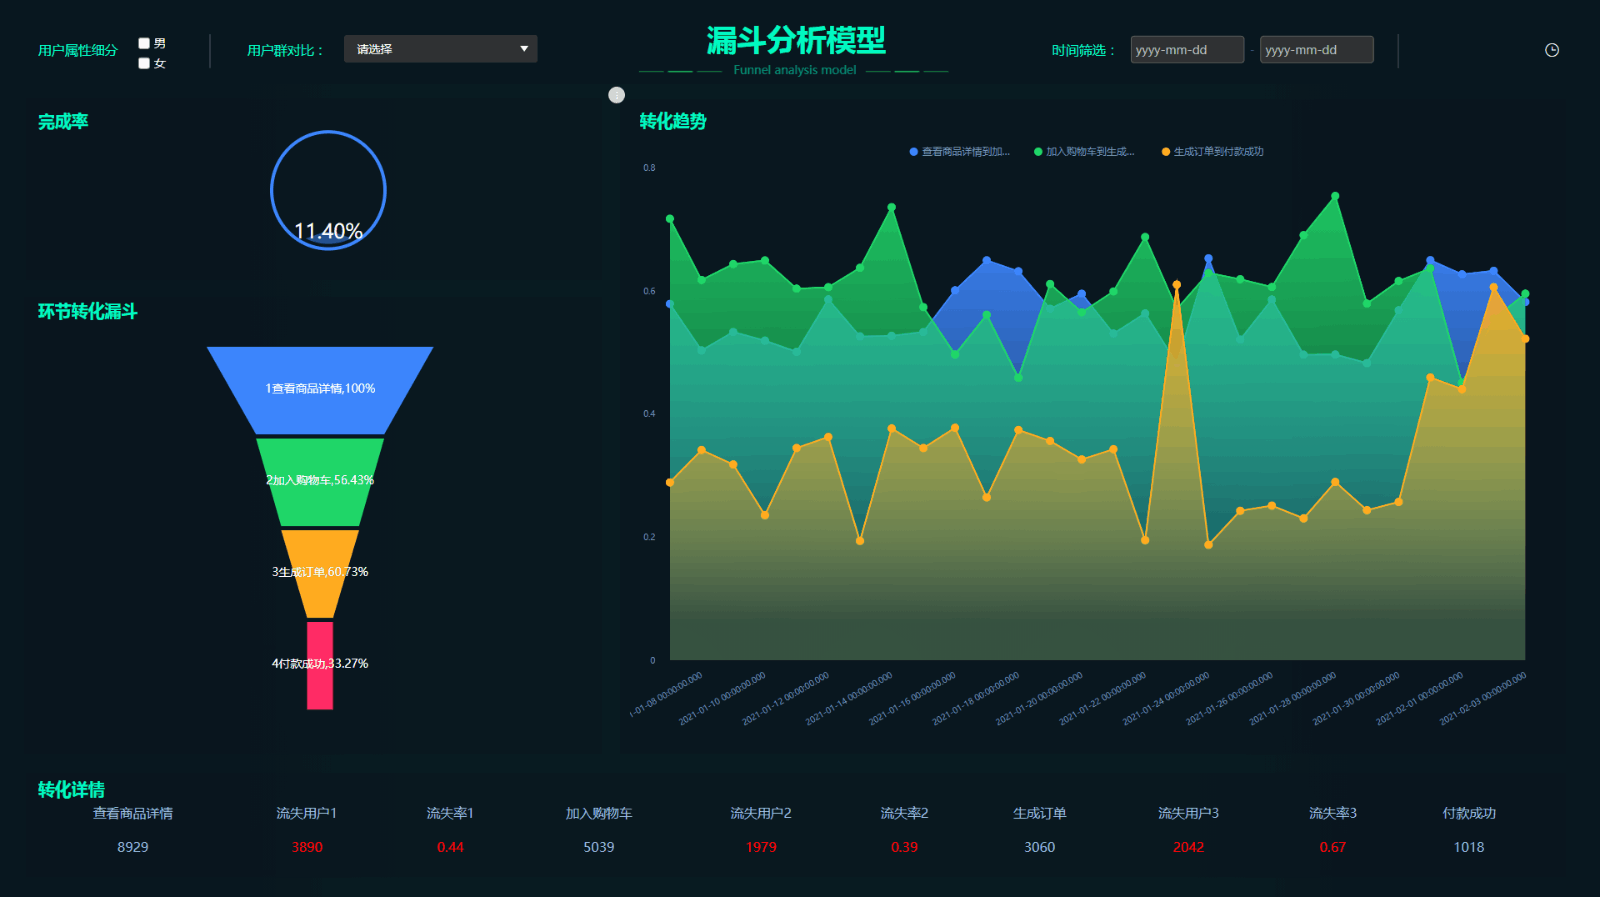
Task: Click the 流失用户2 column header
Action: (x=761, y=813)
